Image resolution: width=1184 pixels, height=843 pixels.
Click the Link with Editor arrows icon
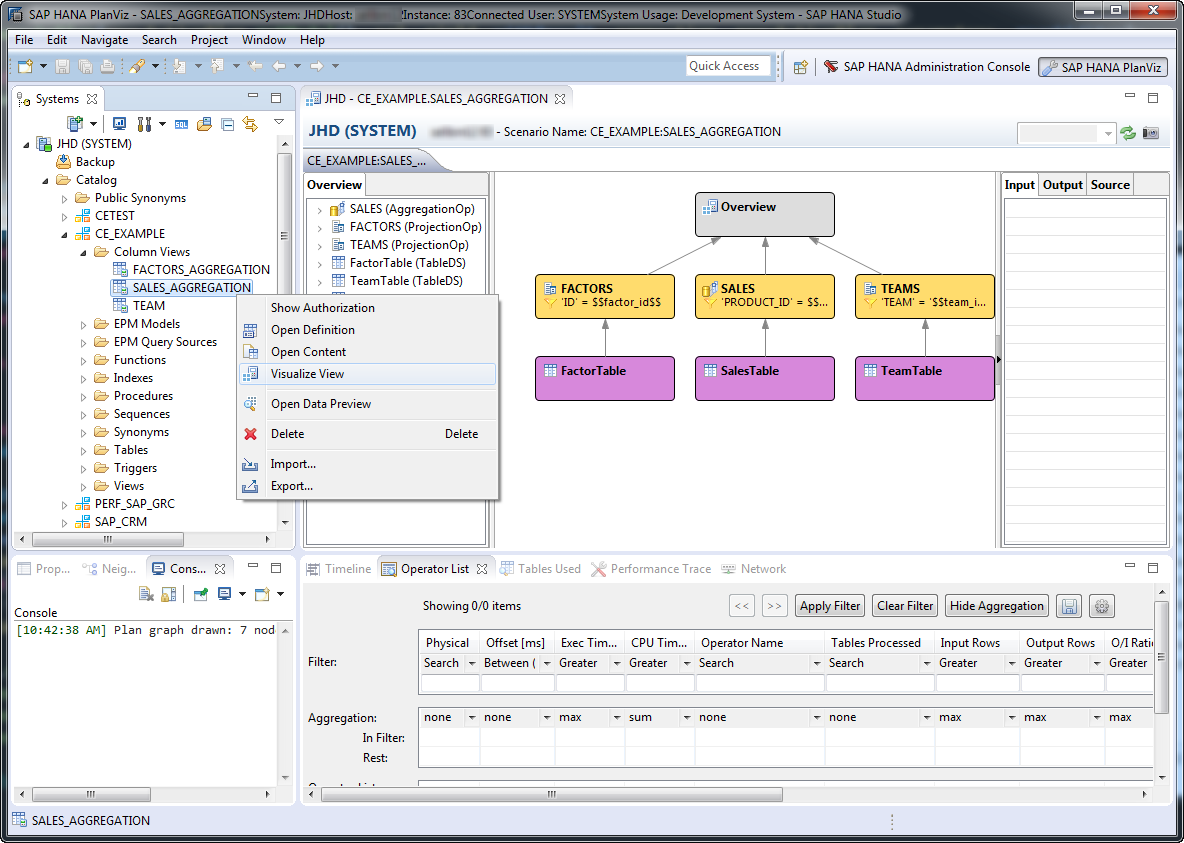click(250, 124)
